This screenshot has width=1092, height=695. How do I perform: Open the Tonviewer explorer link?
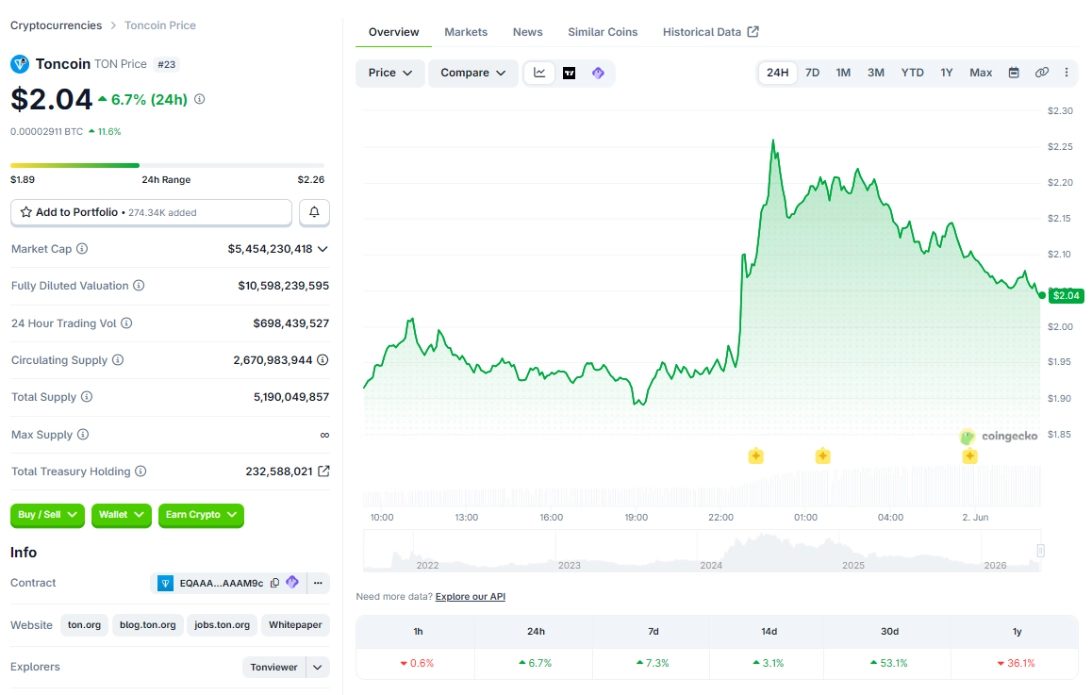274,667
